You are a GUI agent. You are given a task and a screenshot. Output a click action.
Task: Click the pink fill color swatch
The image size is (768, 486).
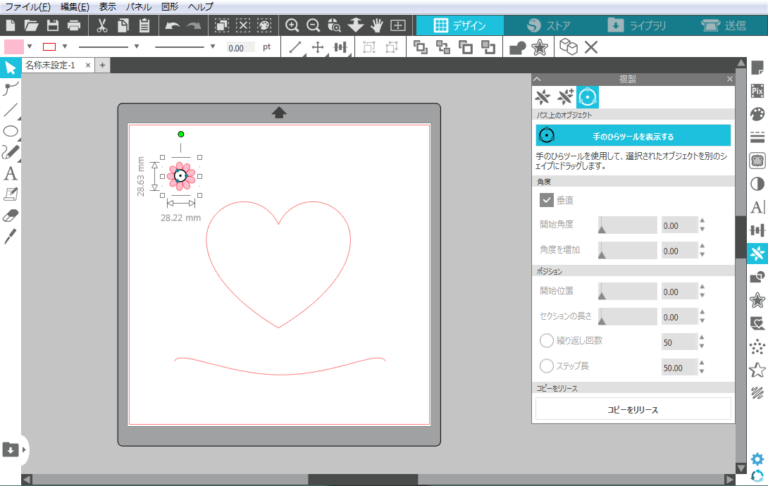click(14, 47)
